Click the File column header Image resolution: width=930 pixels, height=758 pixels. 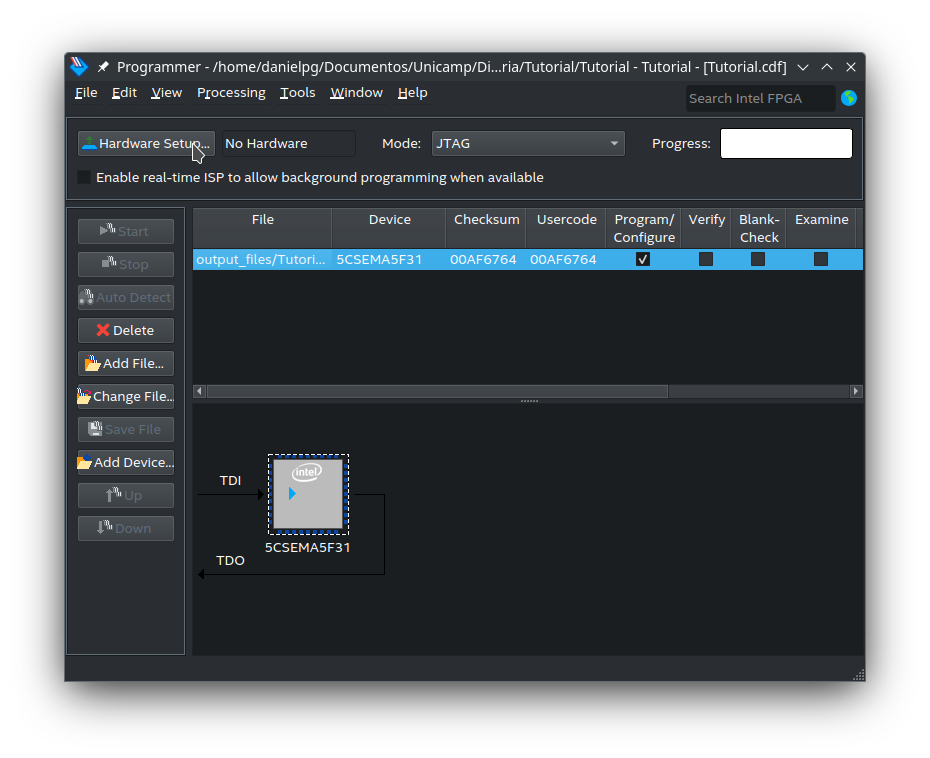tap(262, 228)
